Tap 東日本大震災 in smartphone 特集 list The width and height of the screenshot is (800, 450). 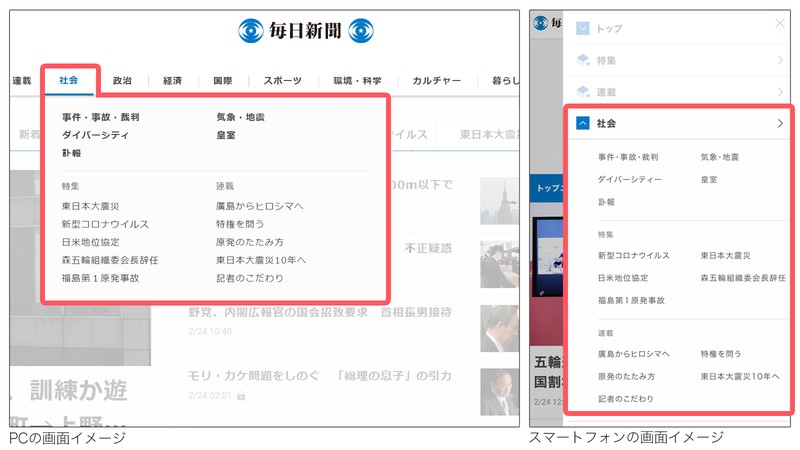pyautogui.click(x=726, y=256)
